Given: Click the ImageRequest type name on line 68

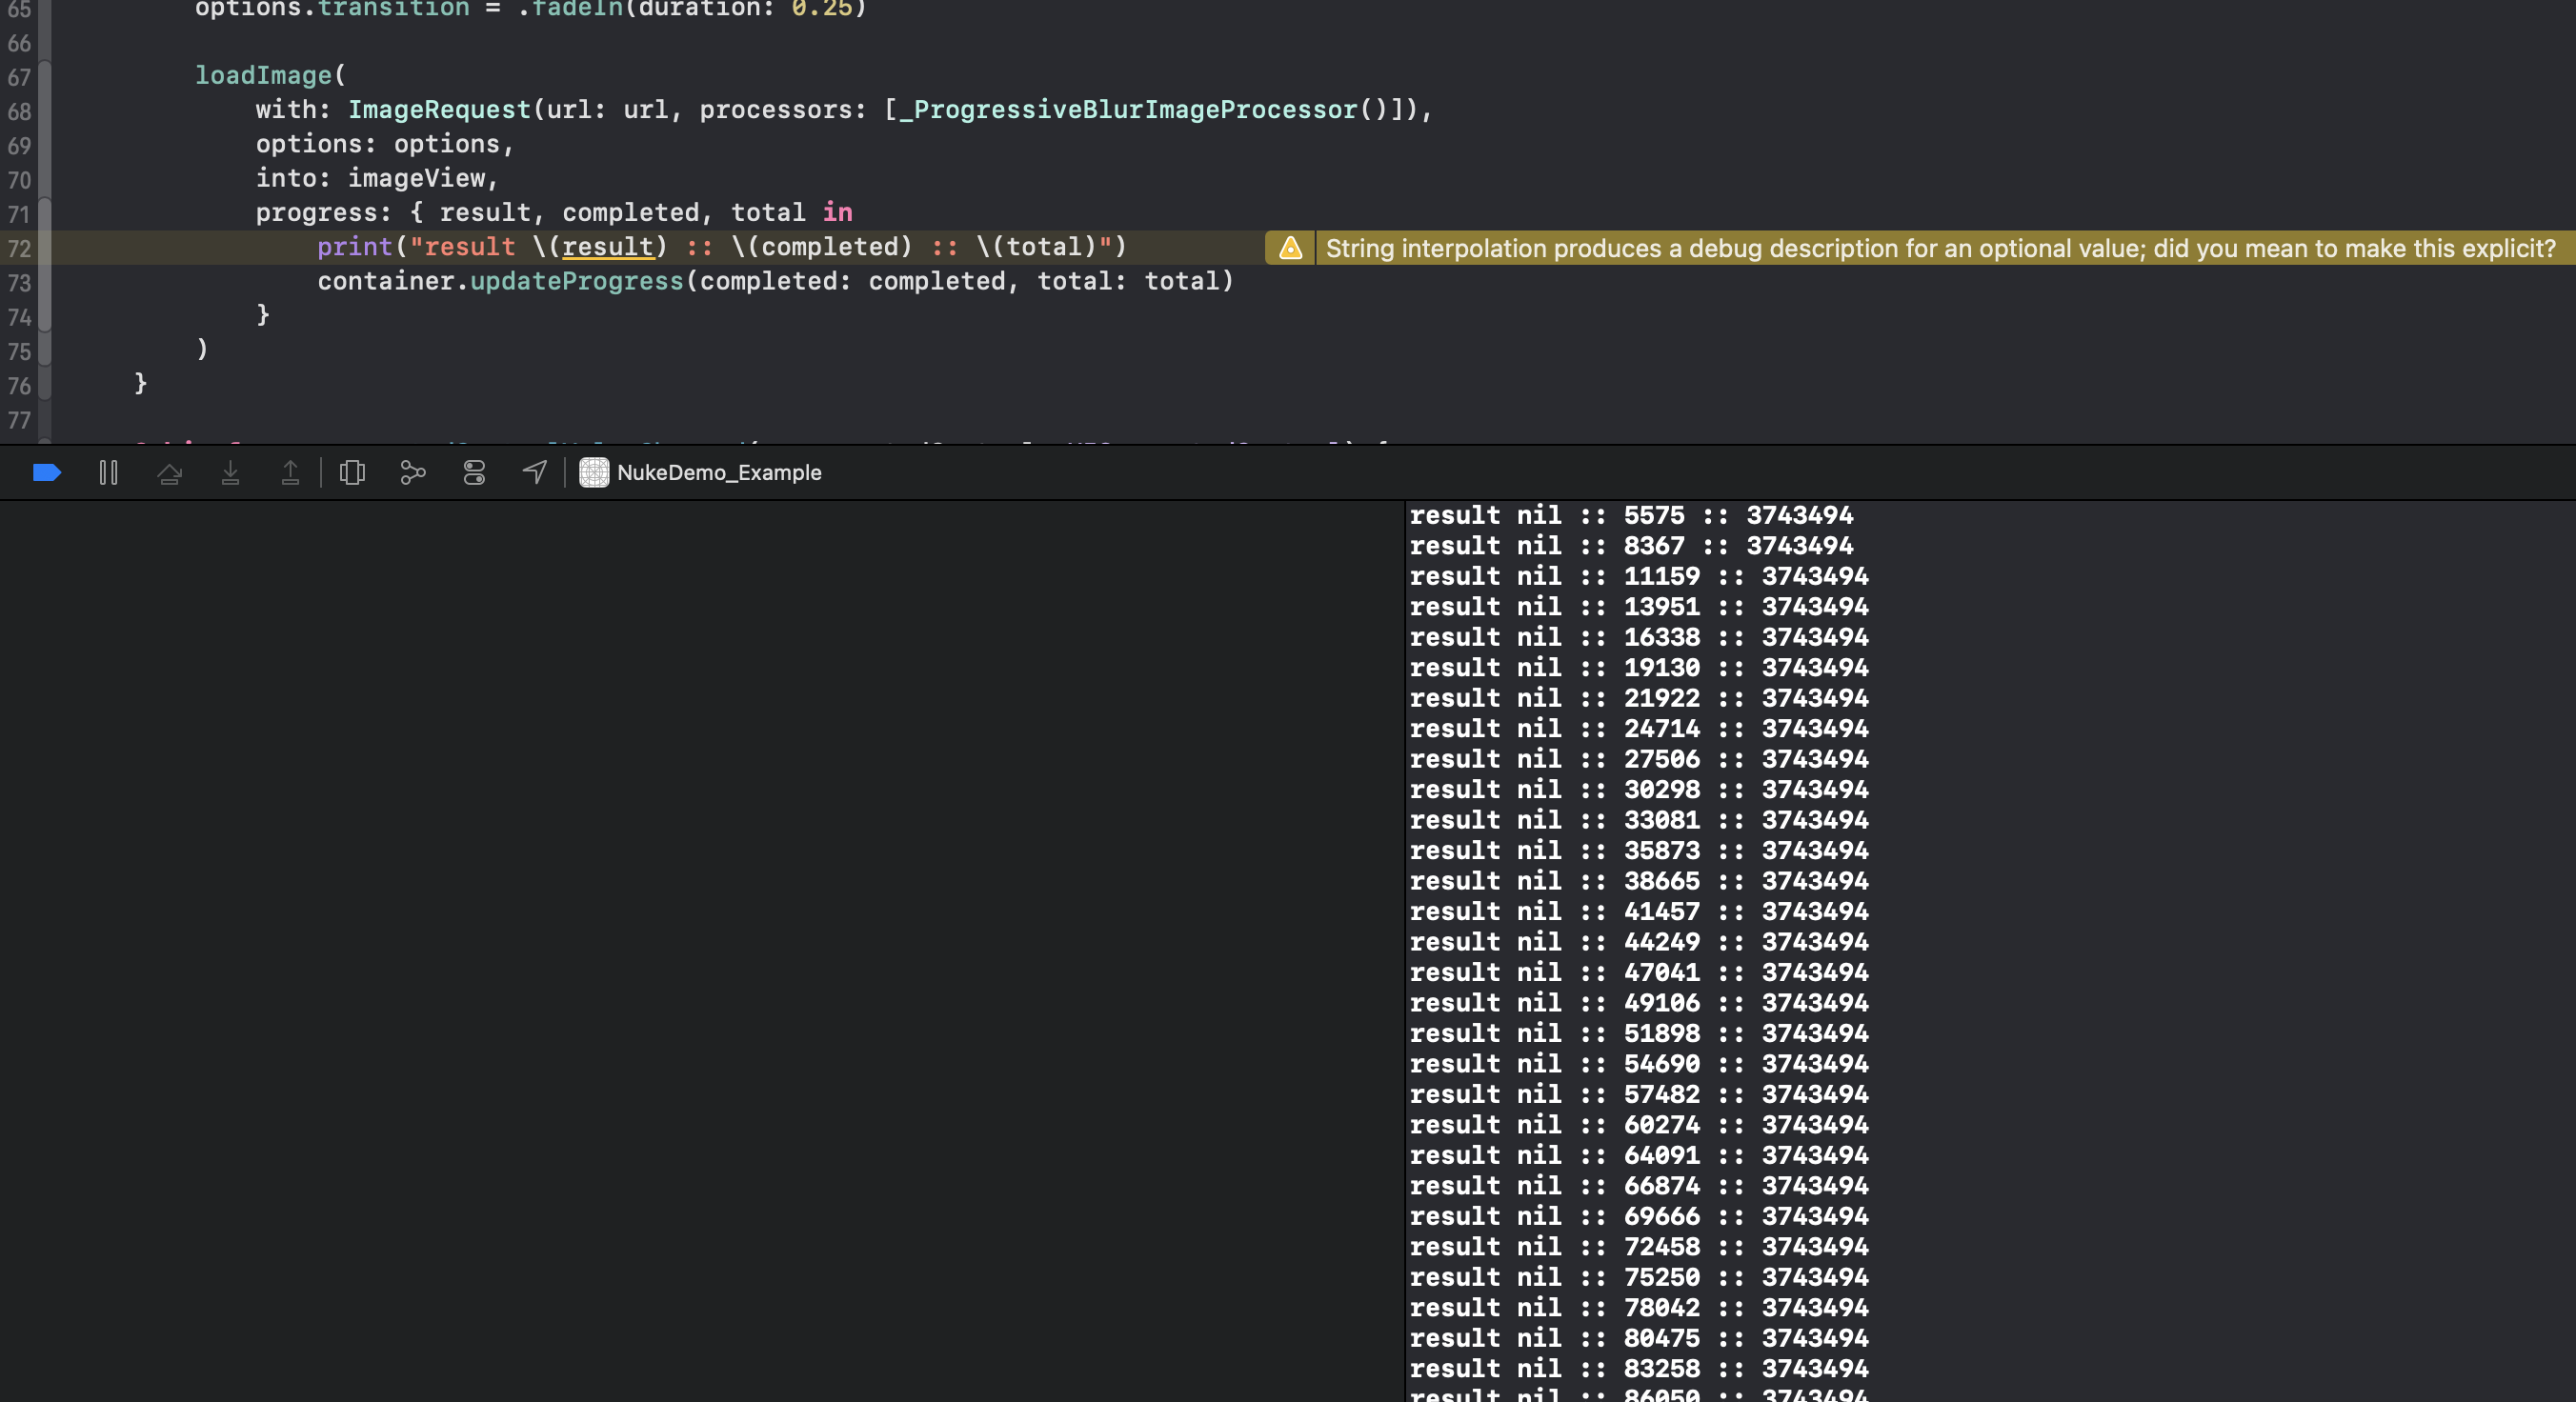Looking at the screenshot, I should [x=440, y=109].
